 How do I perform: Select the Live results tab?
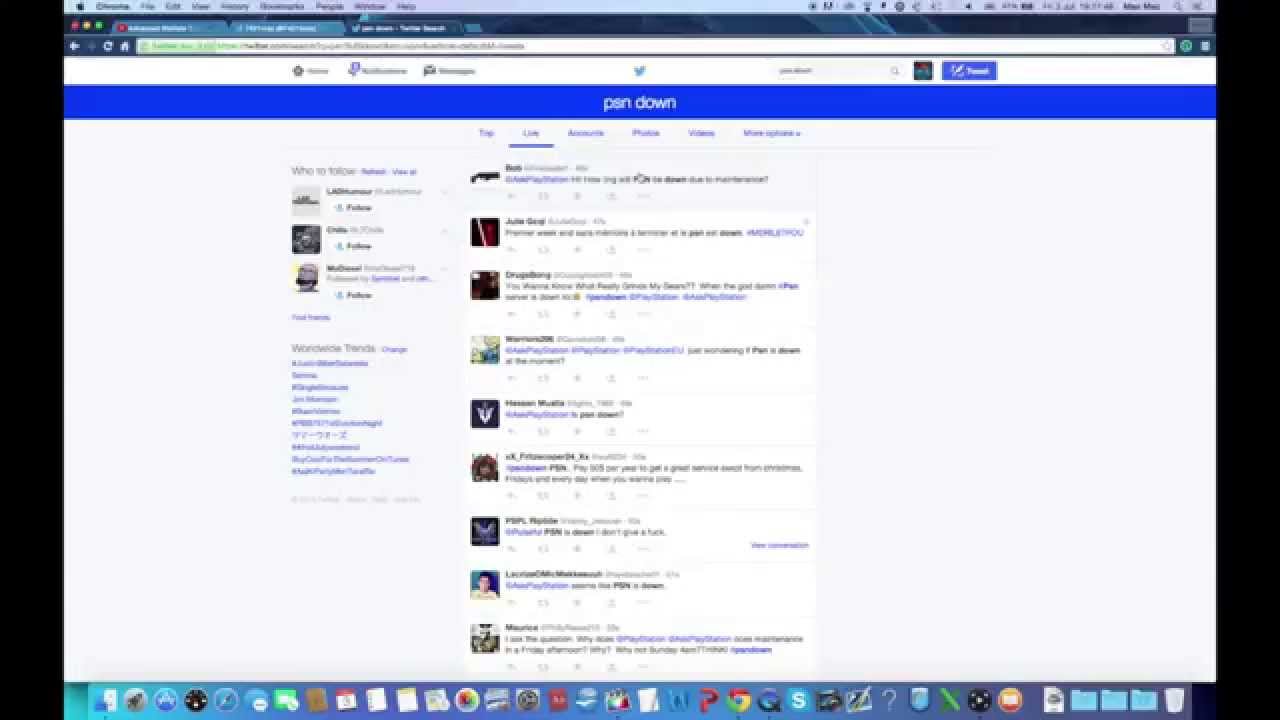[x=531, y=133]
